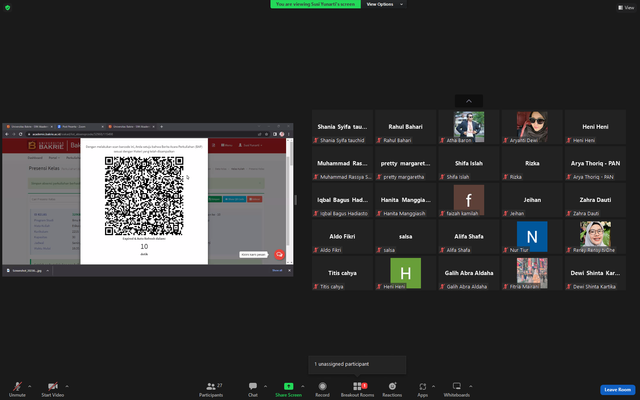Click the 'You are viewing' green banner
Screen dimensions: 640x400
316,4
